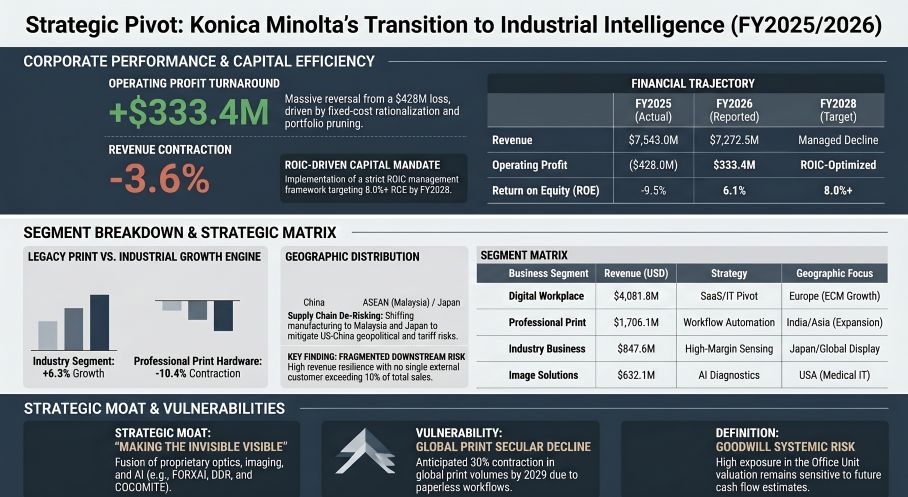Click 'STRATEGIC MOAT & VULNERABILITIES' section heading

tap(154, 408)
